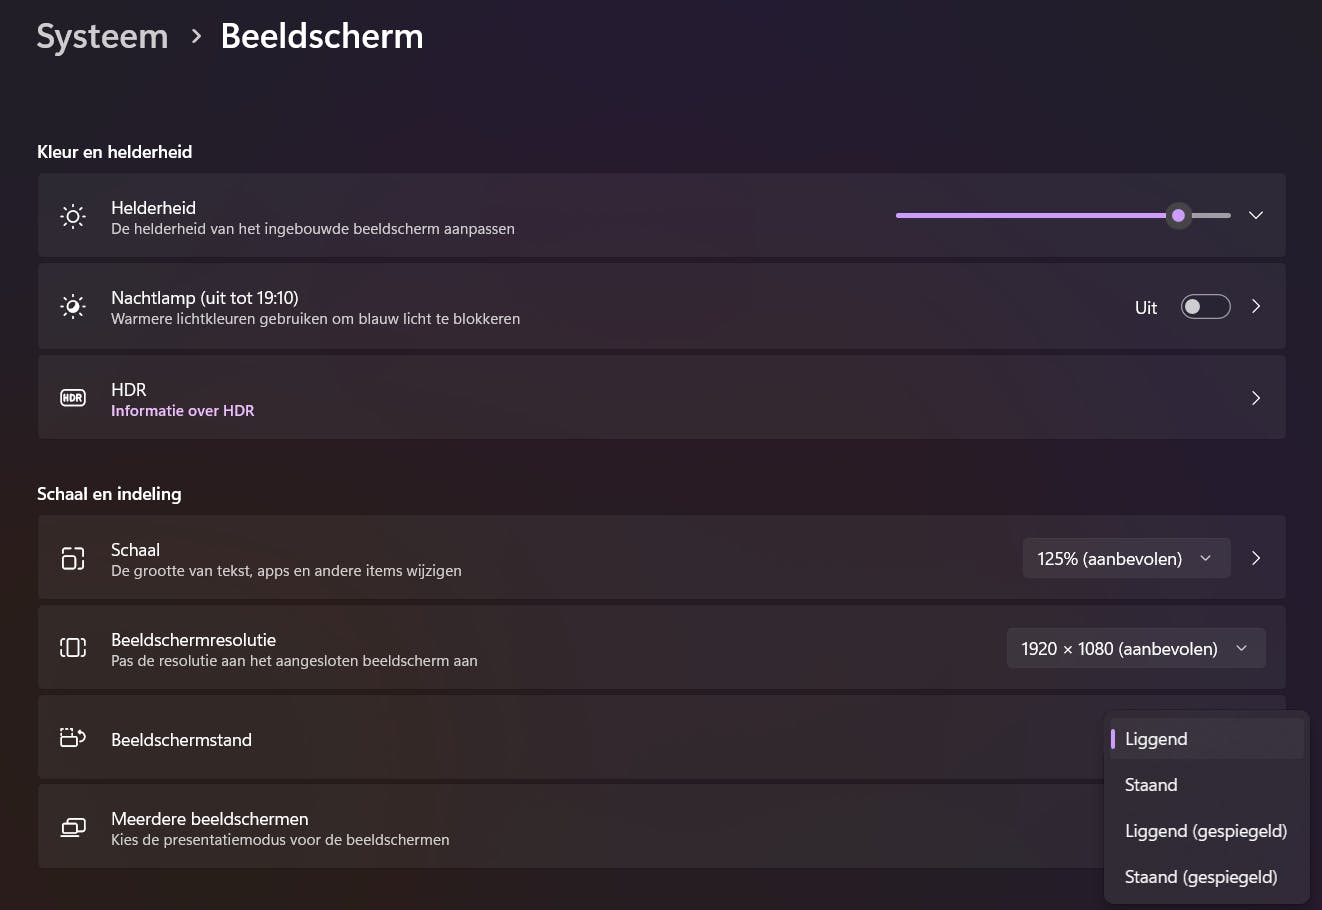
Task: Click the Meerdere beeldschermen icon
Action: click(x=73, y=827)
